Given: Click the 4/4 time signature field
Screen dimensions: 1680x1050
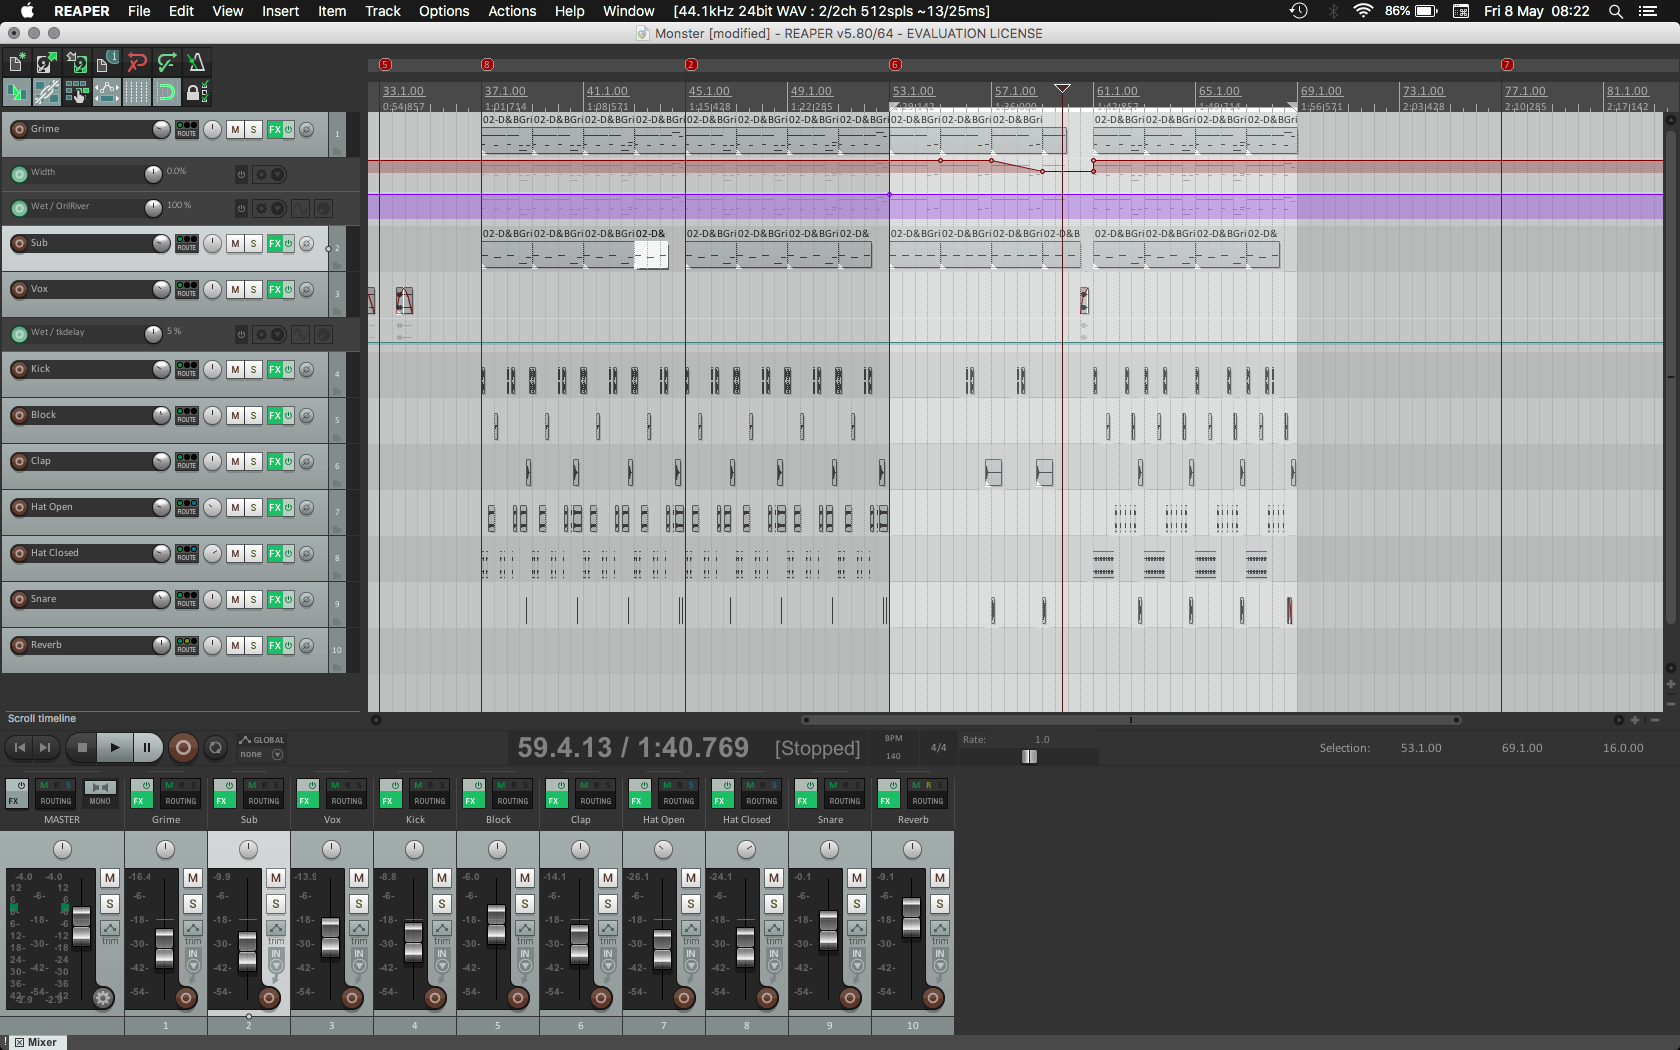Looking at the screenshot, I should [938, 748].
